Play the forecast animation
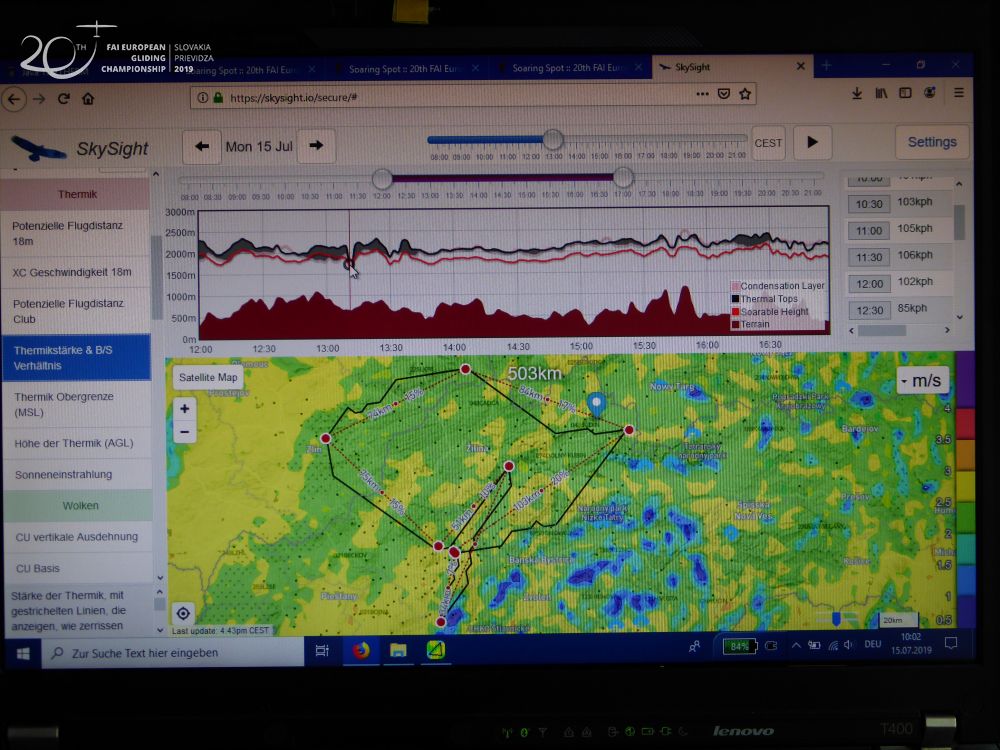 (x=812, y=142)
